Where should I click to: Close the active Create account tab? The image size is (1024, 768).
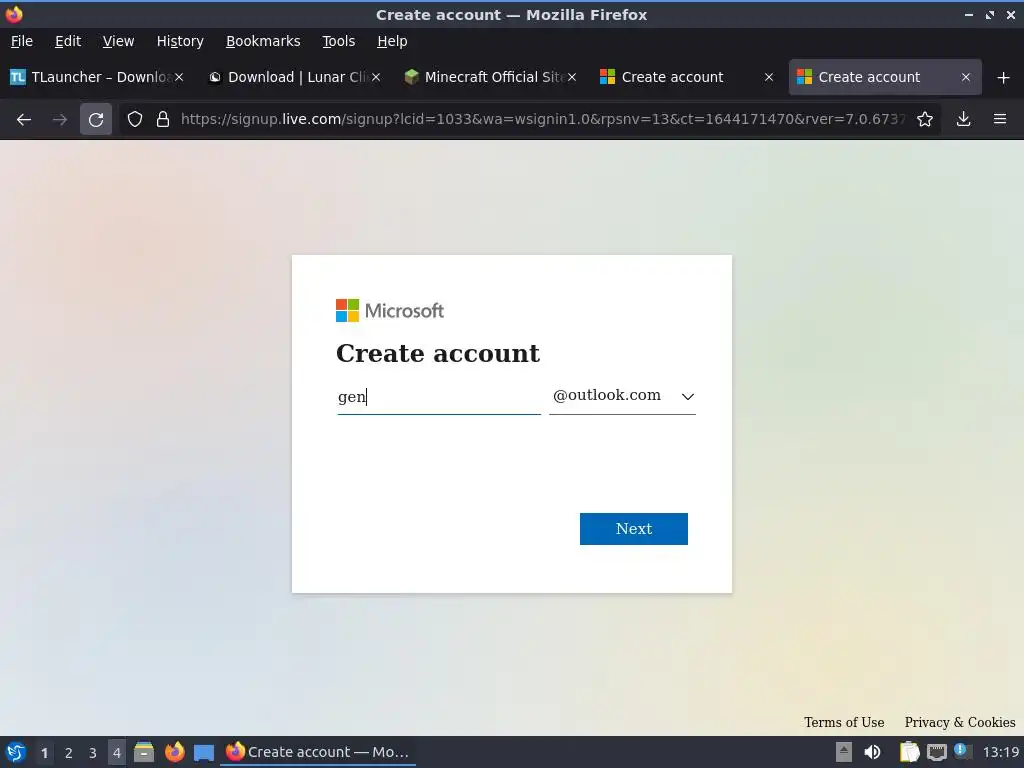click(966, 77)
